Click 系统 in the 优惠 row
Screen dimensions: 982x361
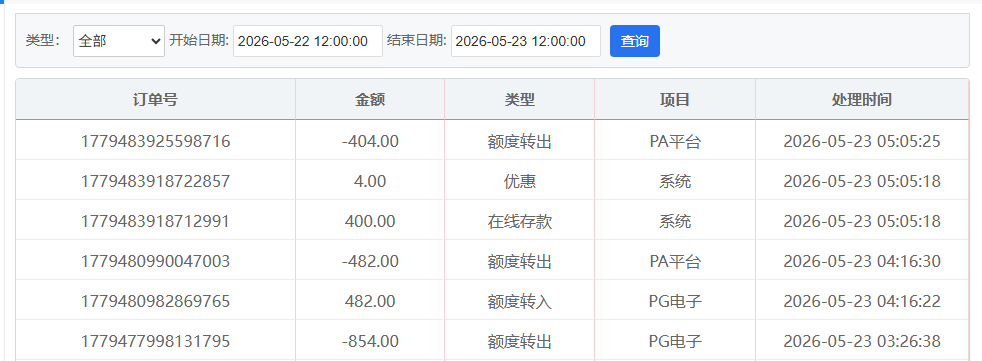[675, 181]
